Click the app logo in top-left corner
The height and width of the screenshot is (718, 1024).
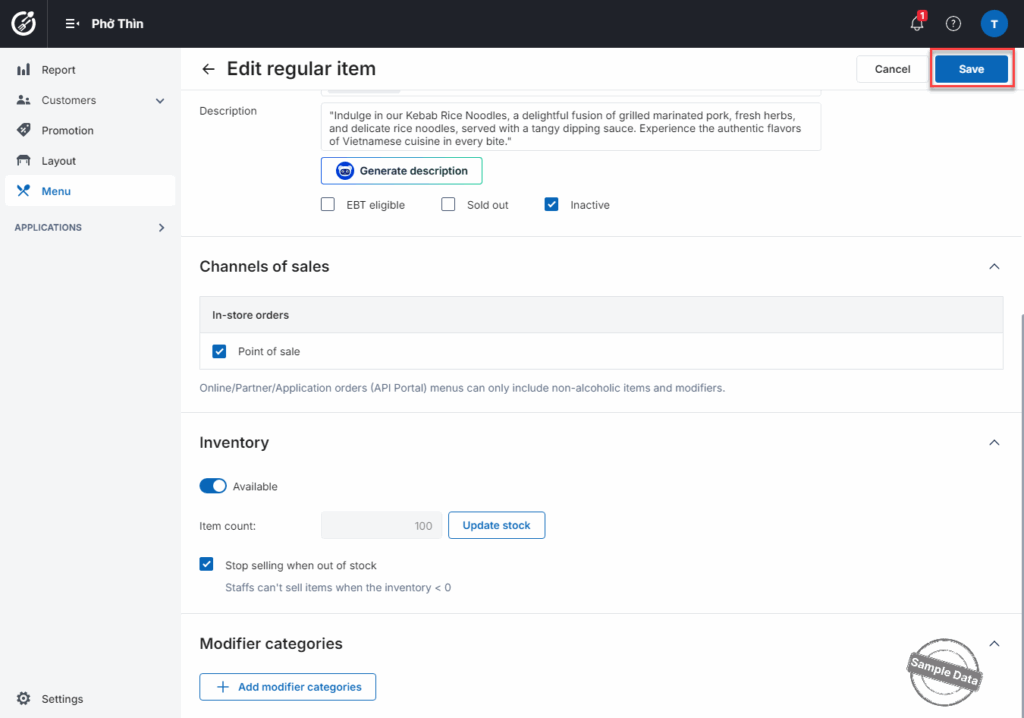pos(23,24)
